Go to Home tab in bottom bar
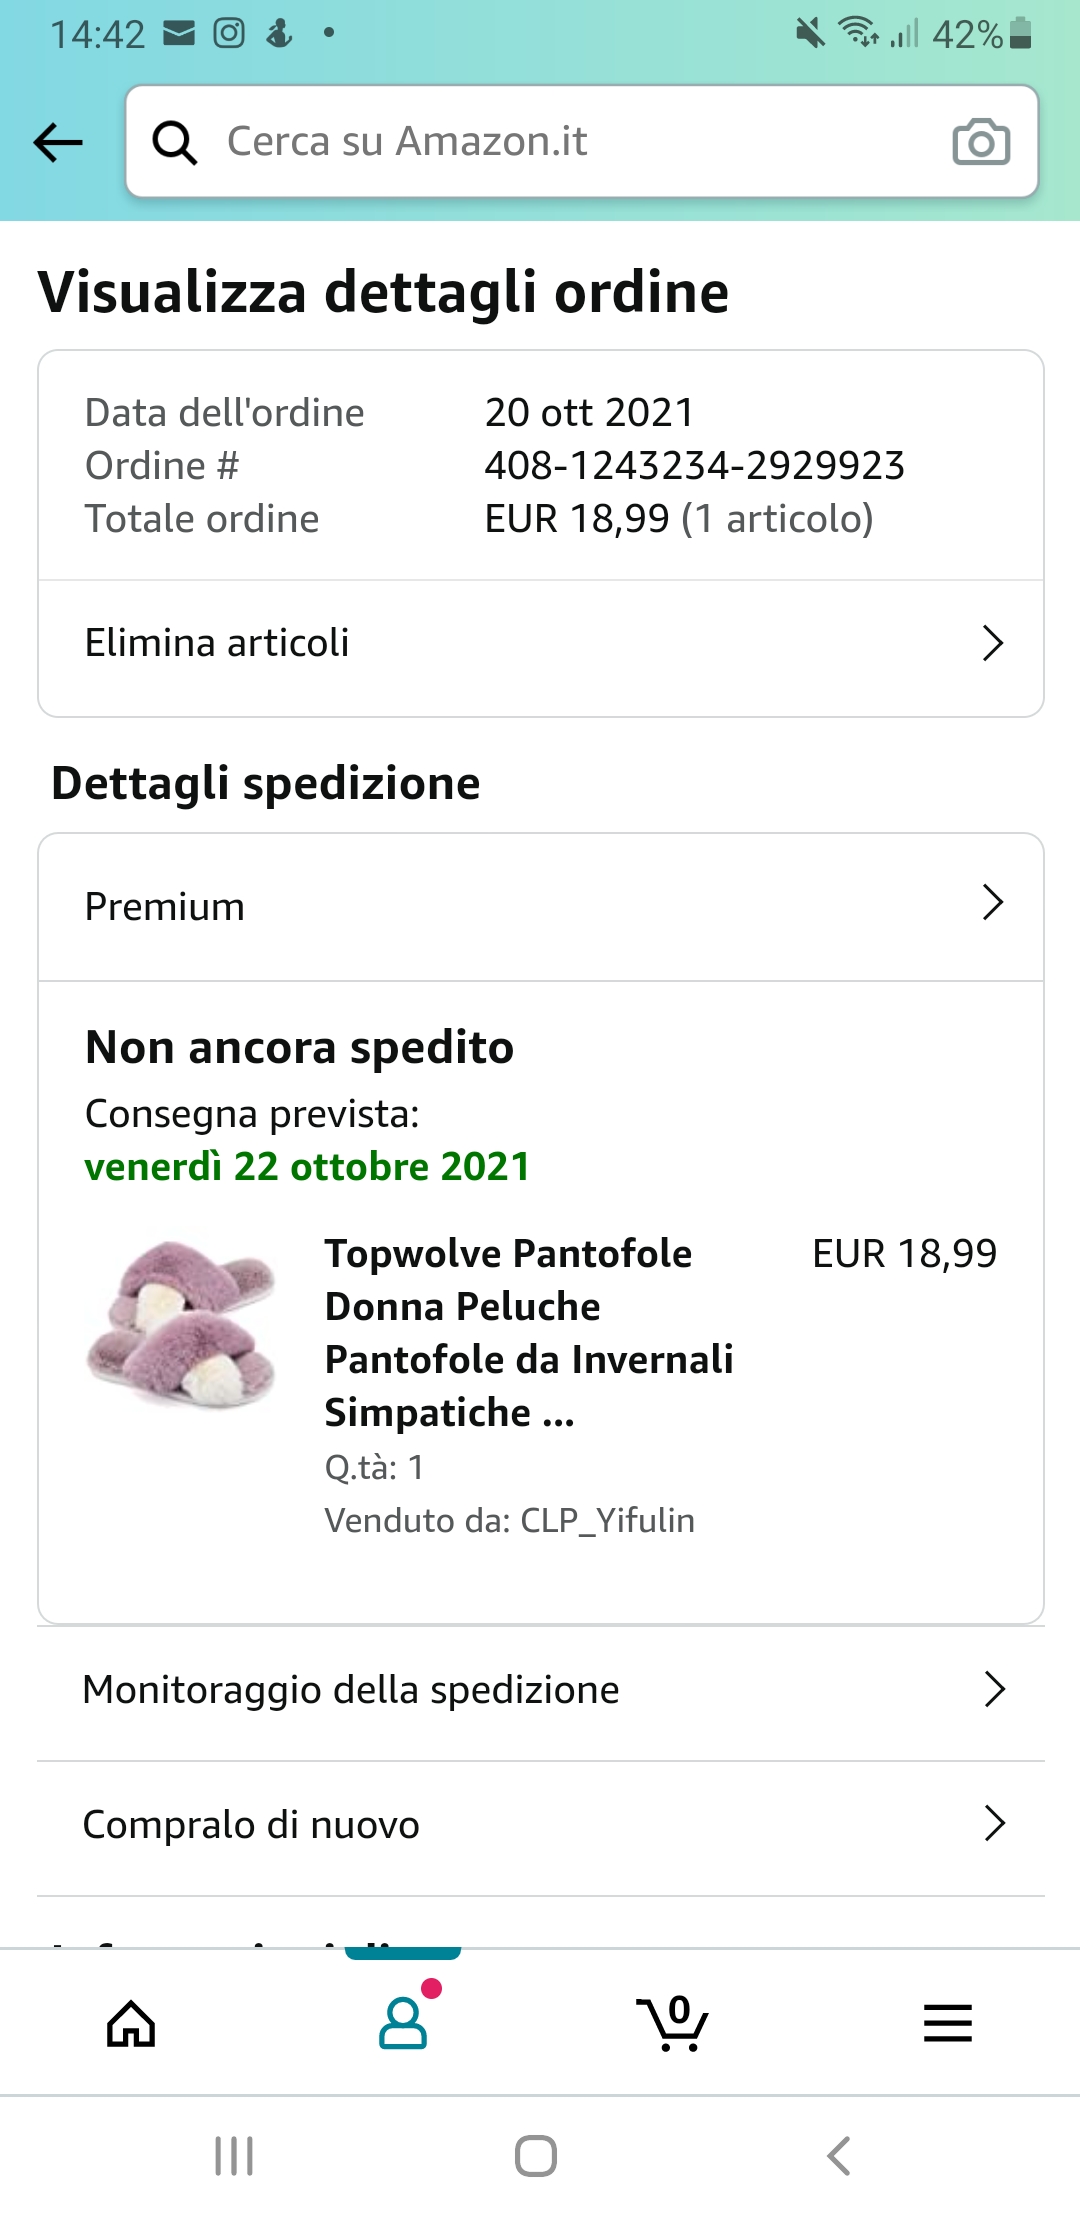The height and width of the screenshot is (2220, 1080). [131, 2023]
